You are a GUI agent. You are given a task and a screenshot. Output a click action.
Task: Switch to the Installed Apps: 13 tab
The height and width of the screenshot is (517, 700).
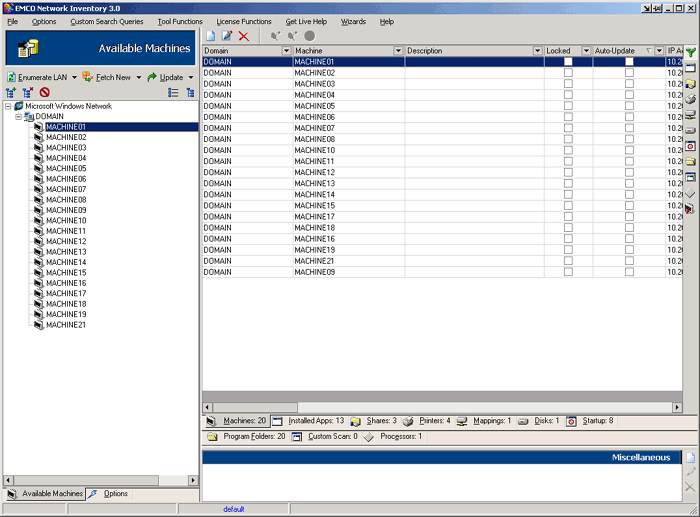coord(309,421)
